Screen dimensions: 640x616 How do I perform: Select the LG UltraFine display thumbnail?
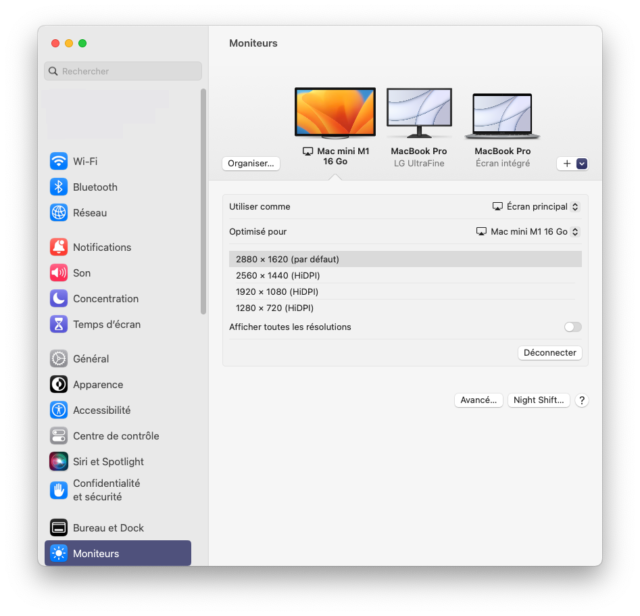tap(419, 113)
